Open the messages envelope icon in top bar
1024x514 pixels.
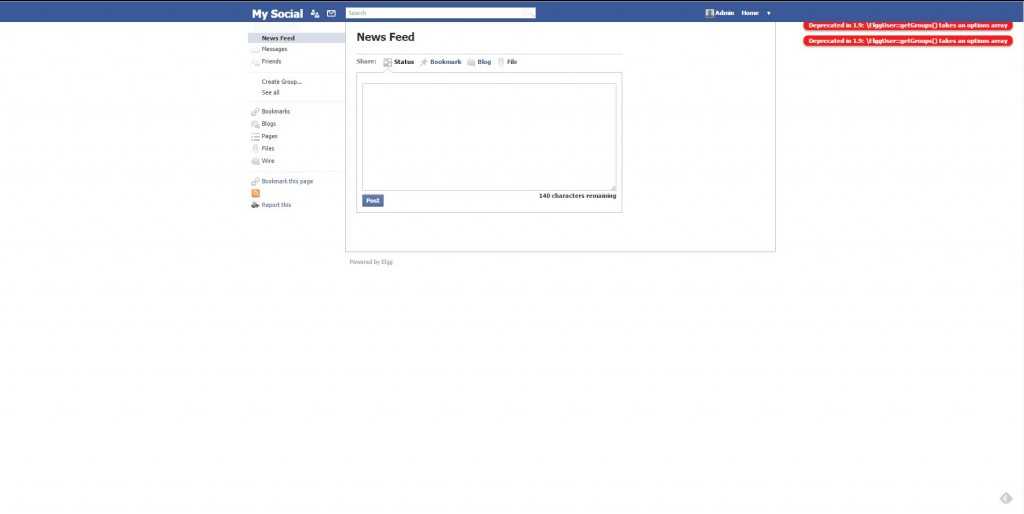[331, 13]
